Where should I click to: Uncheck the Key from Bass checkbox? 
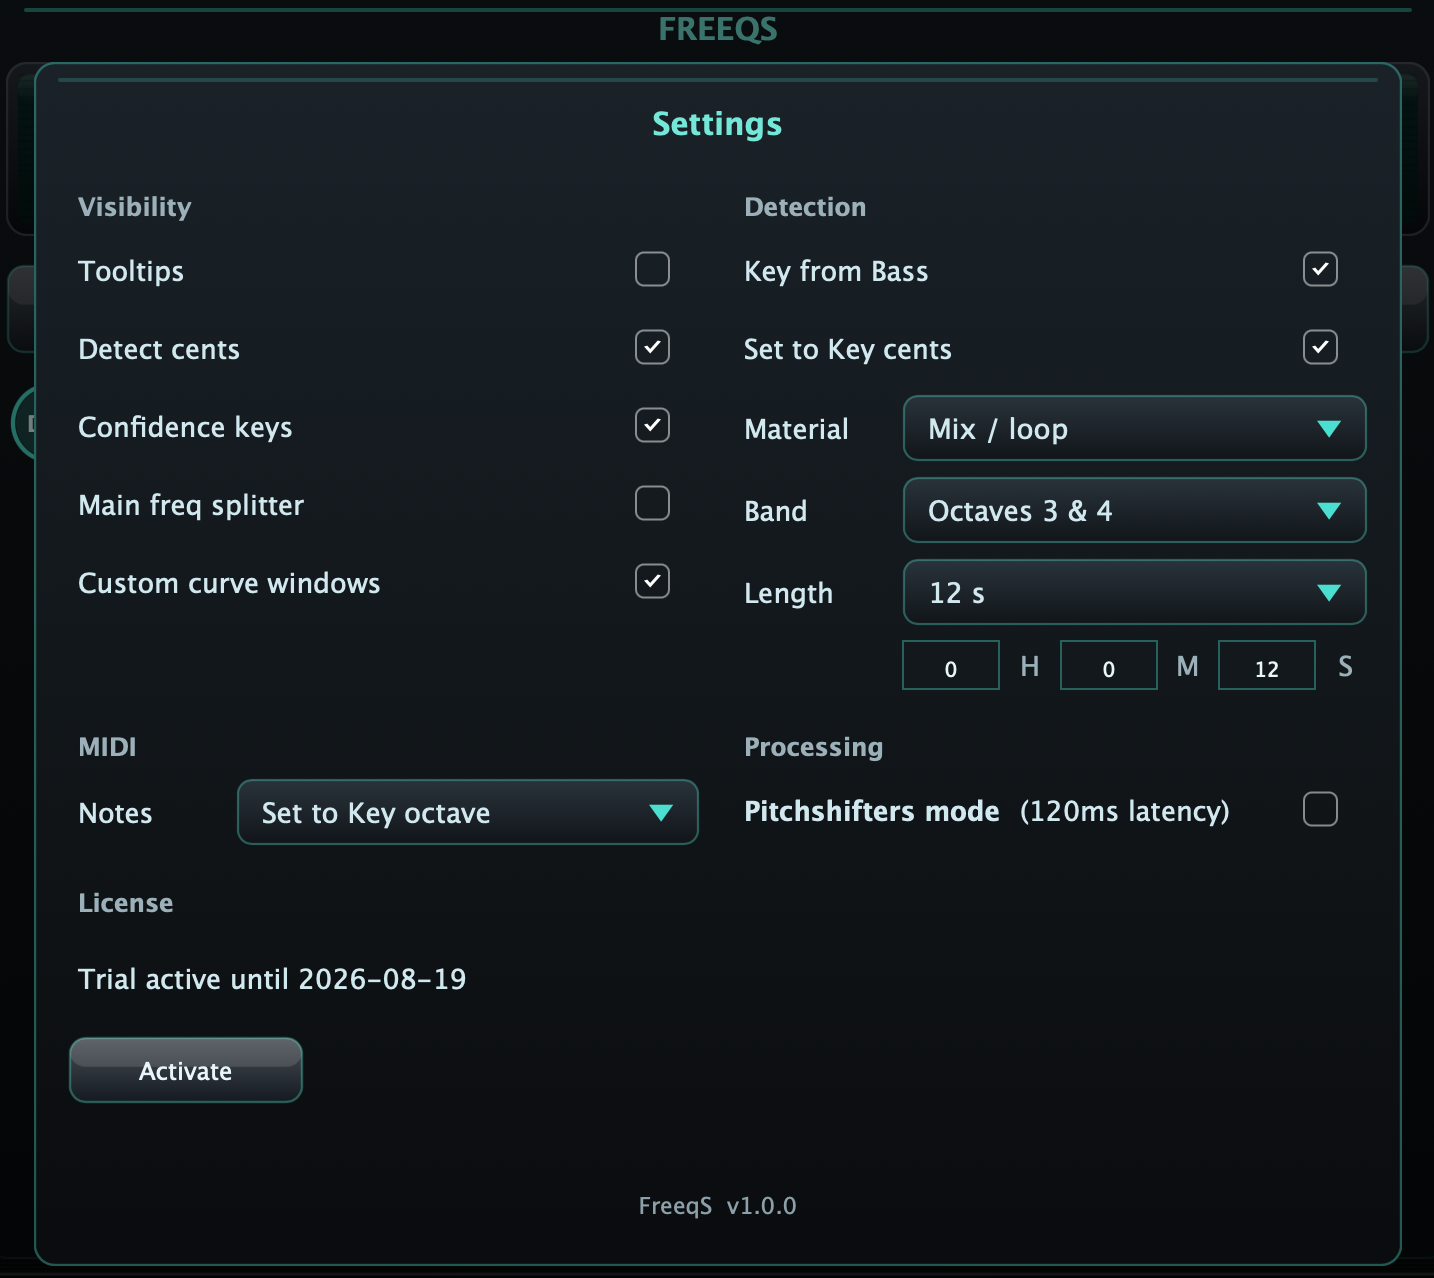(x=1320, y=269)
